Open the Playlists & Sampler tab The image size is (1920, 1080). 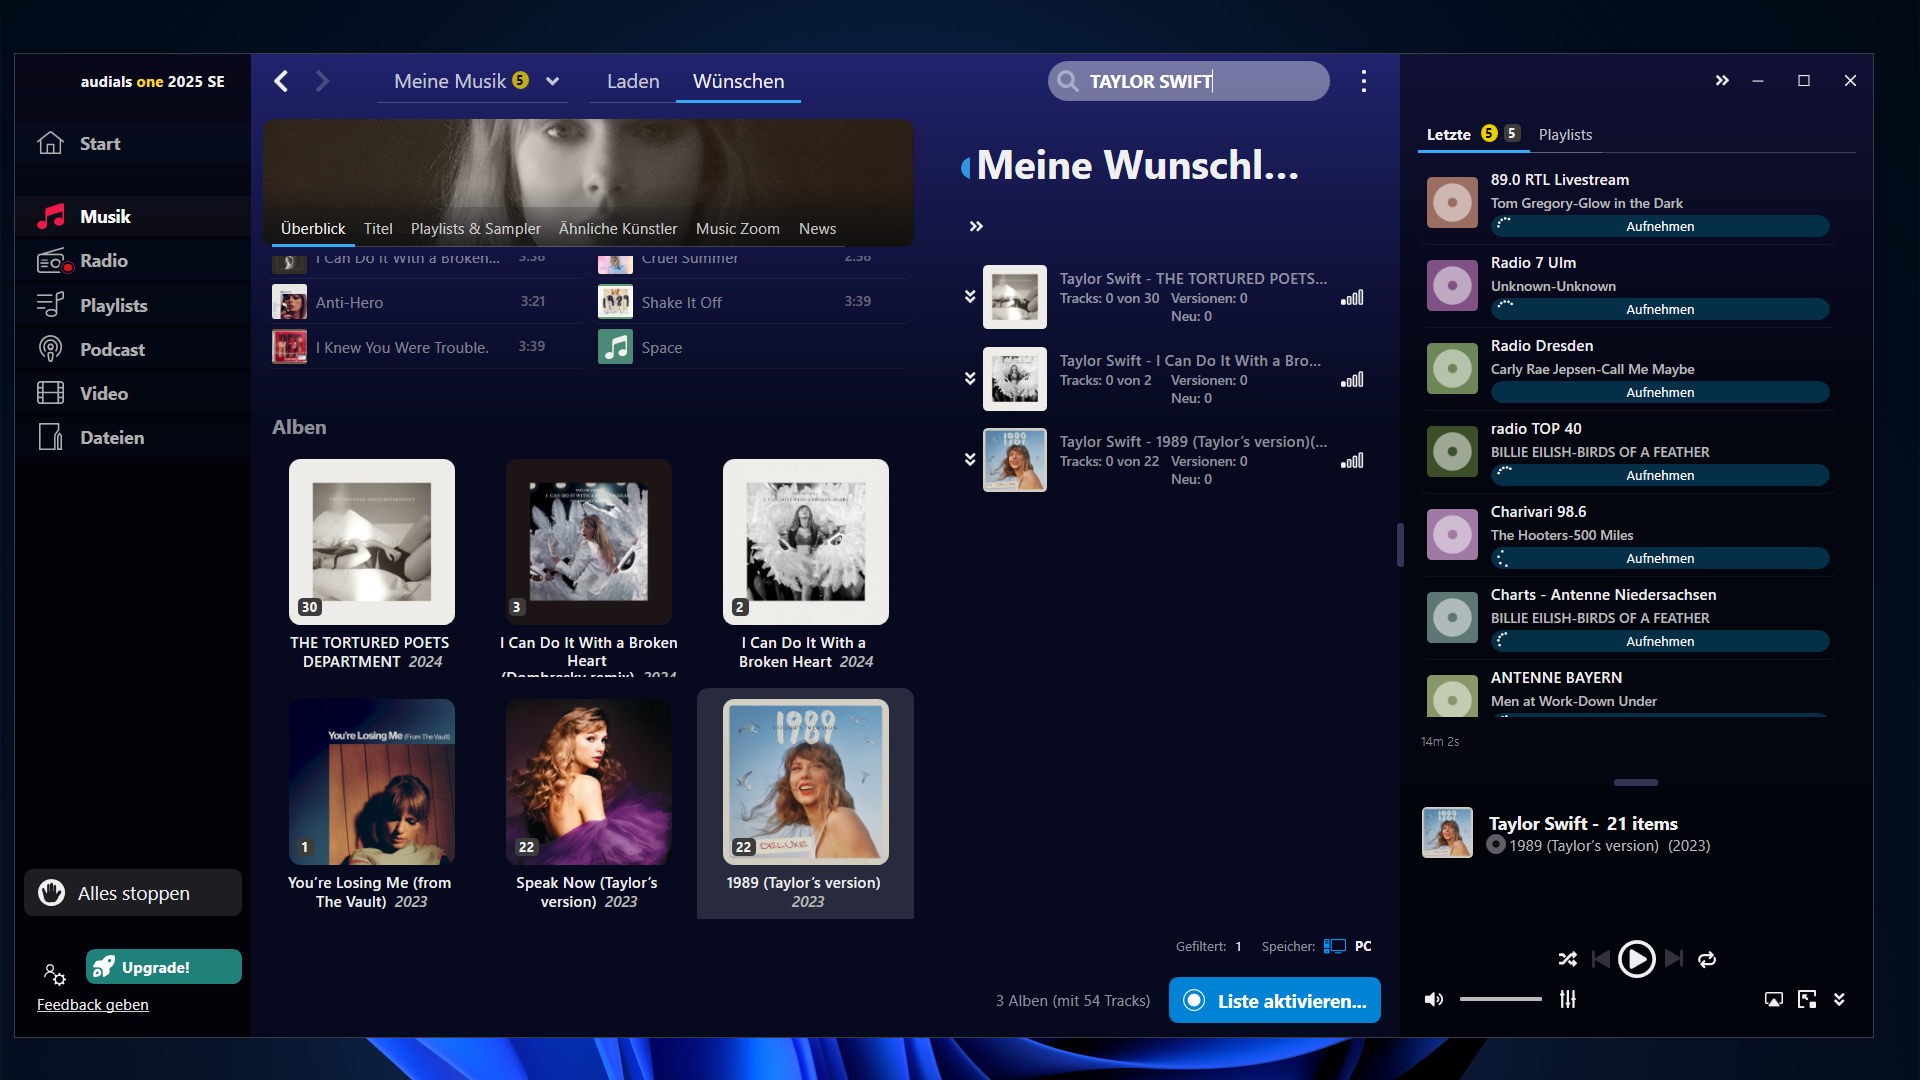point(476,229)
